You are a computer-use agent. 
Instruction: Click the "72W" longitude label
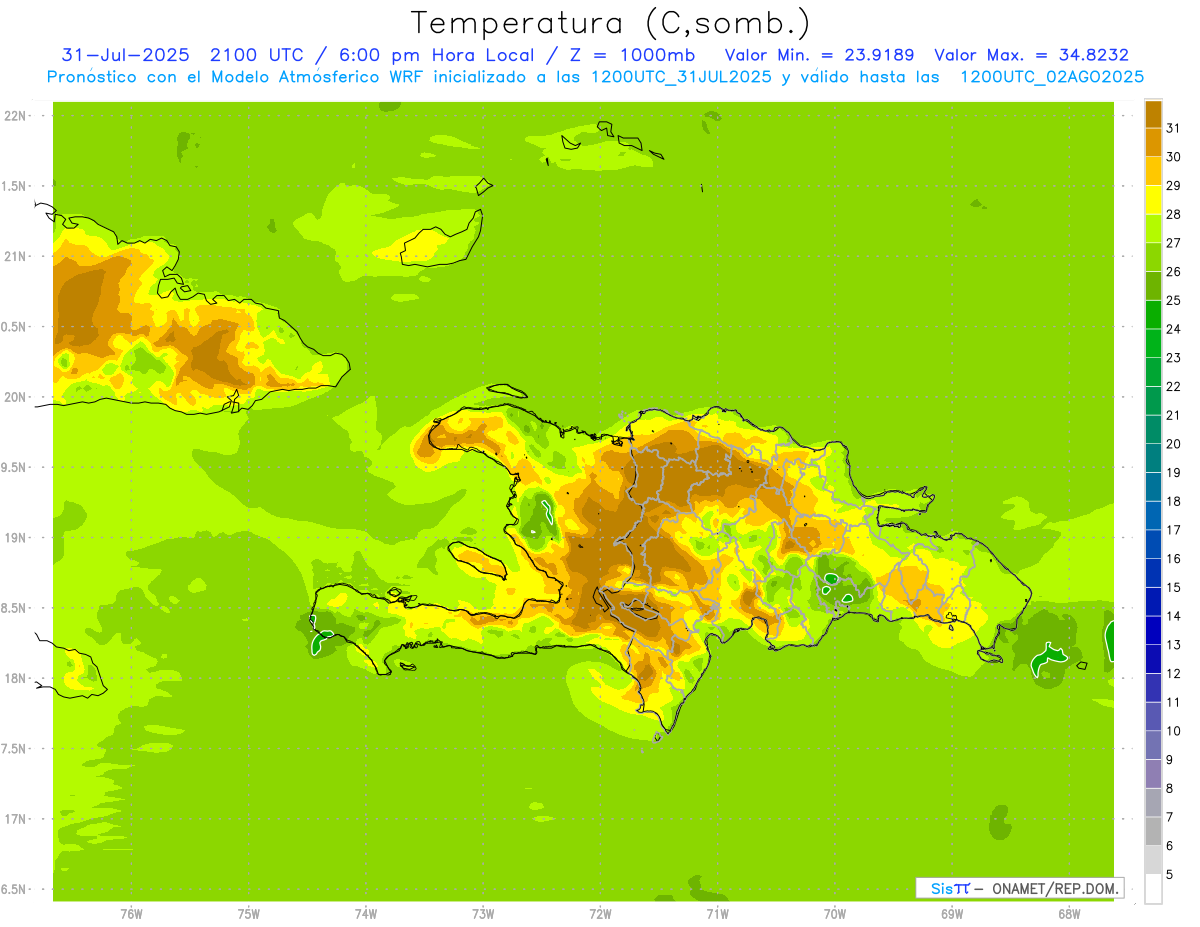pos(600,913)
